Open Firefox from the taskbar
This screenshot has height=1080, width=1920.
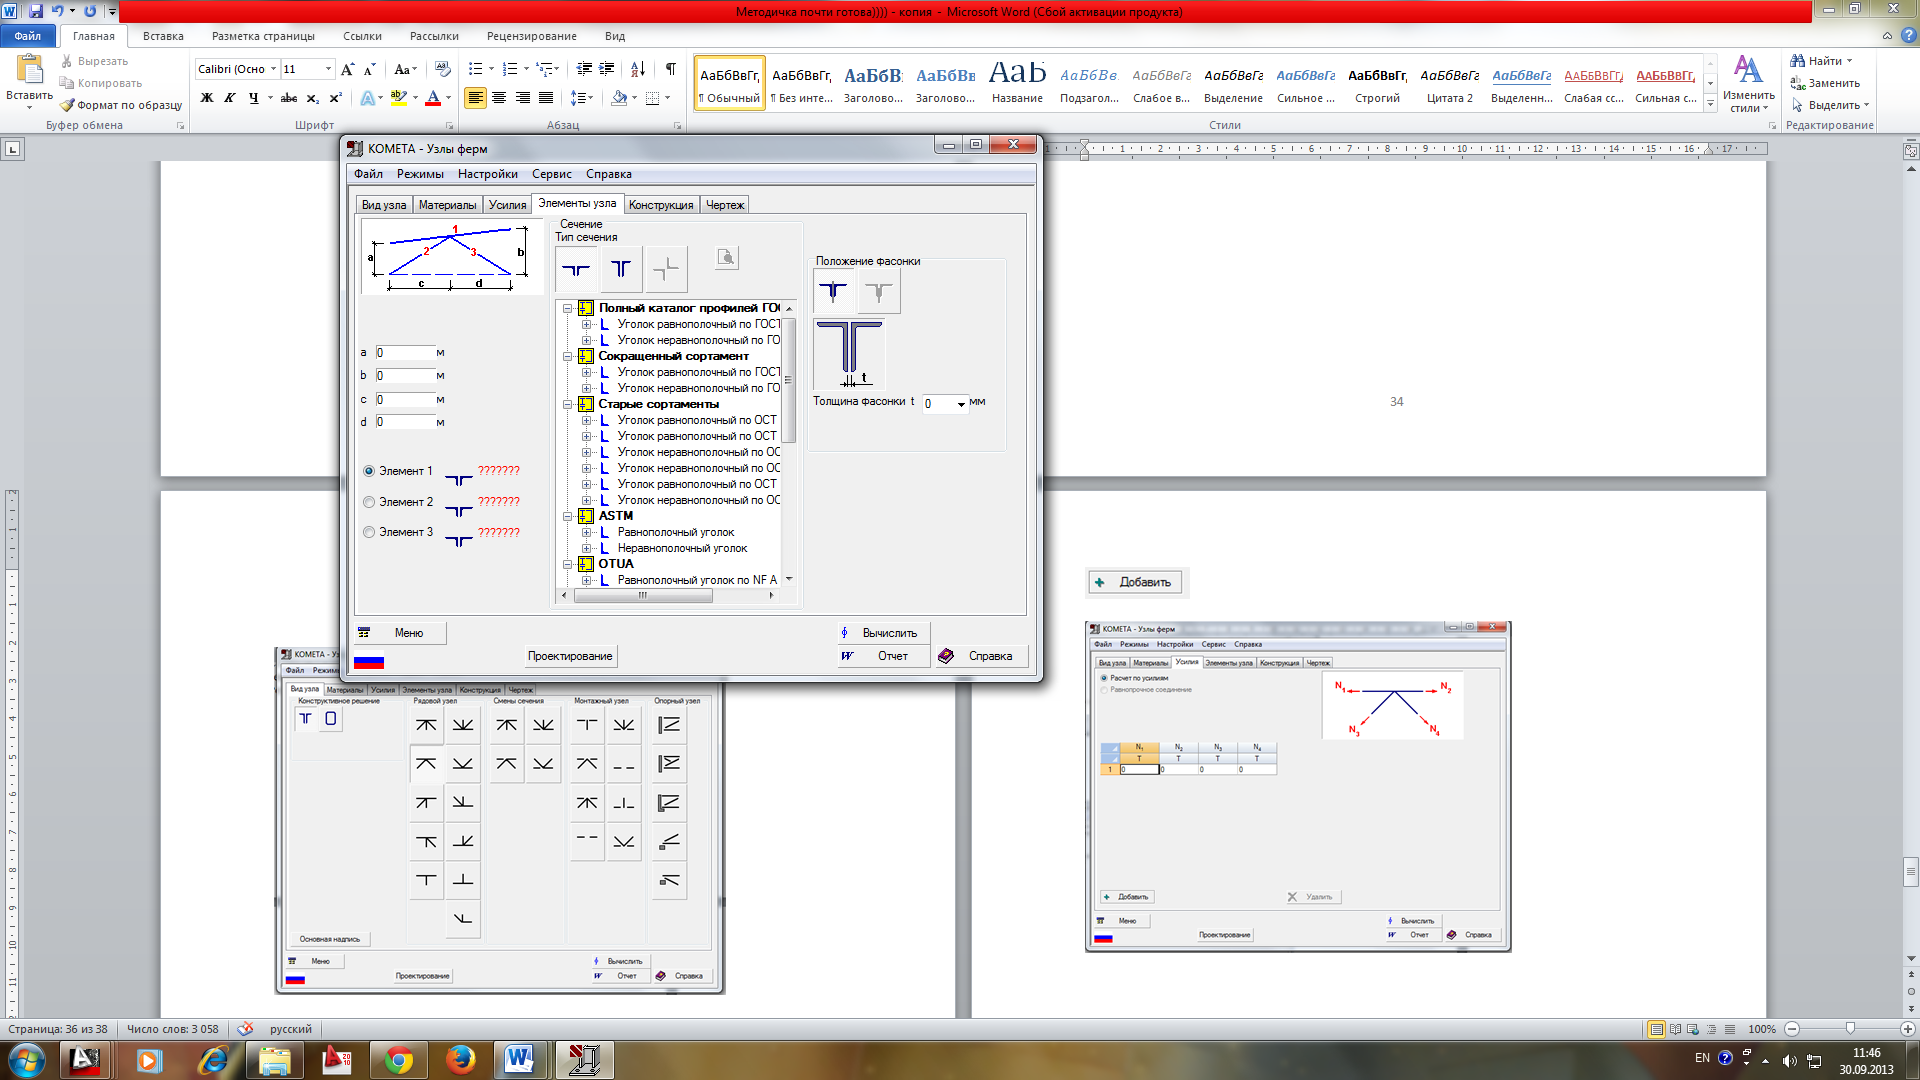(x=460, y=1060)
